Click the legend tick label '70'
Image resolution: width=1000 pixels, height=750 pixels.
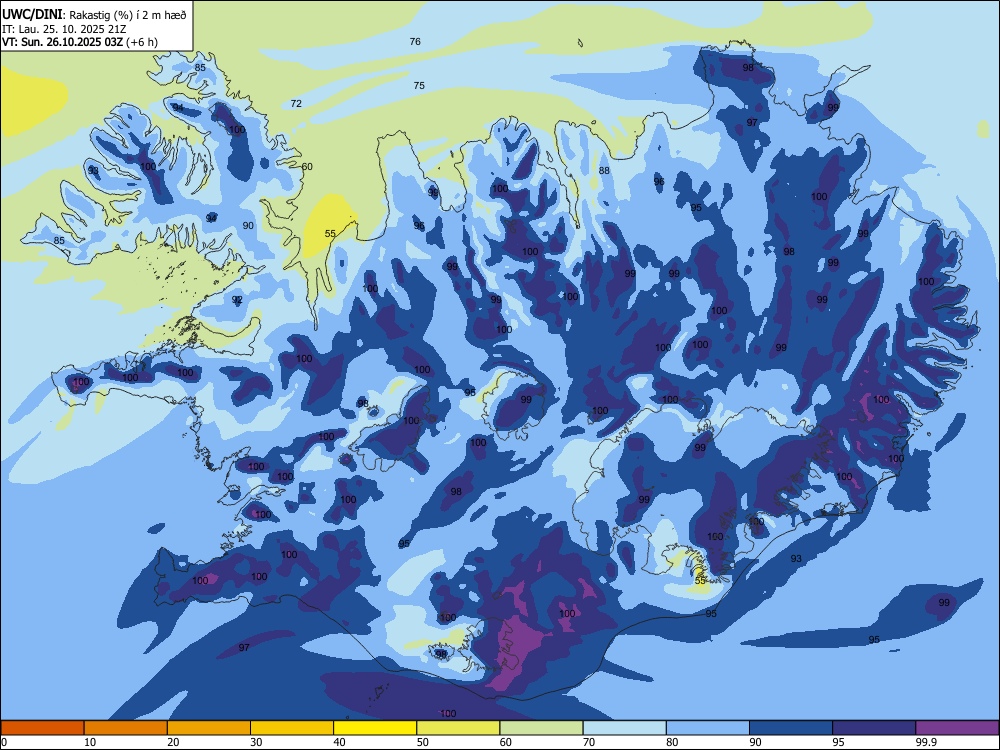point(589,742)
